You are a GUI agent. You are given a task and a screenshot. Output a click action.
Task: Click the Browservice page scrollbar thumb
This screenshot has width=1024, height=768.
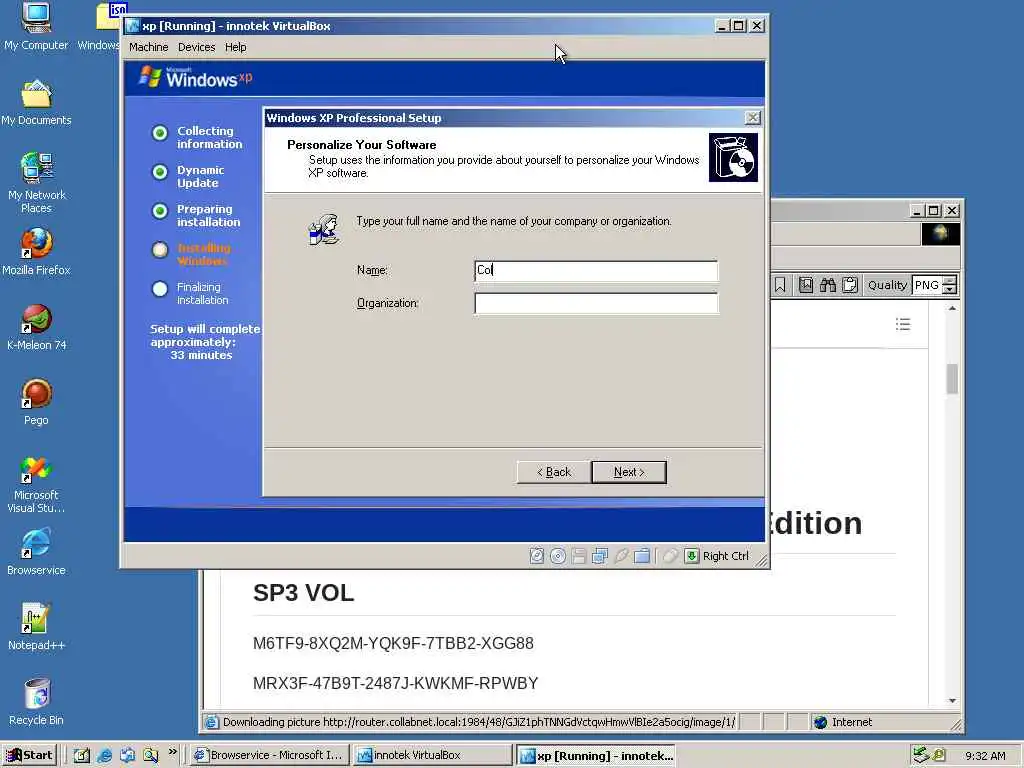click(952, 379)
